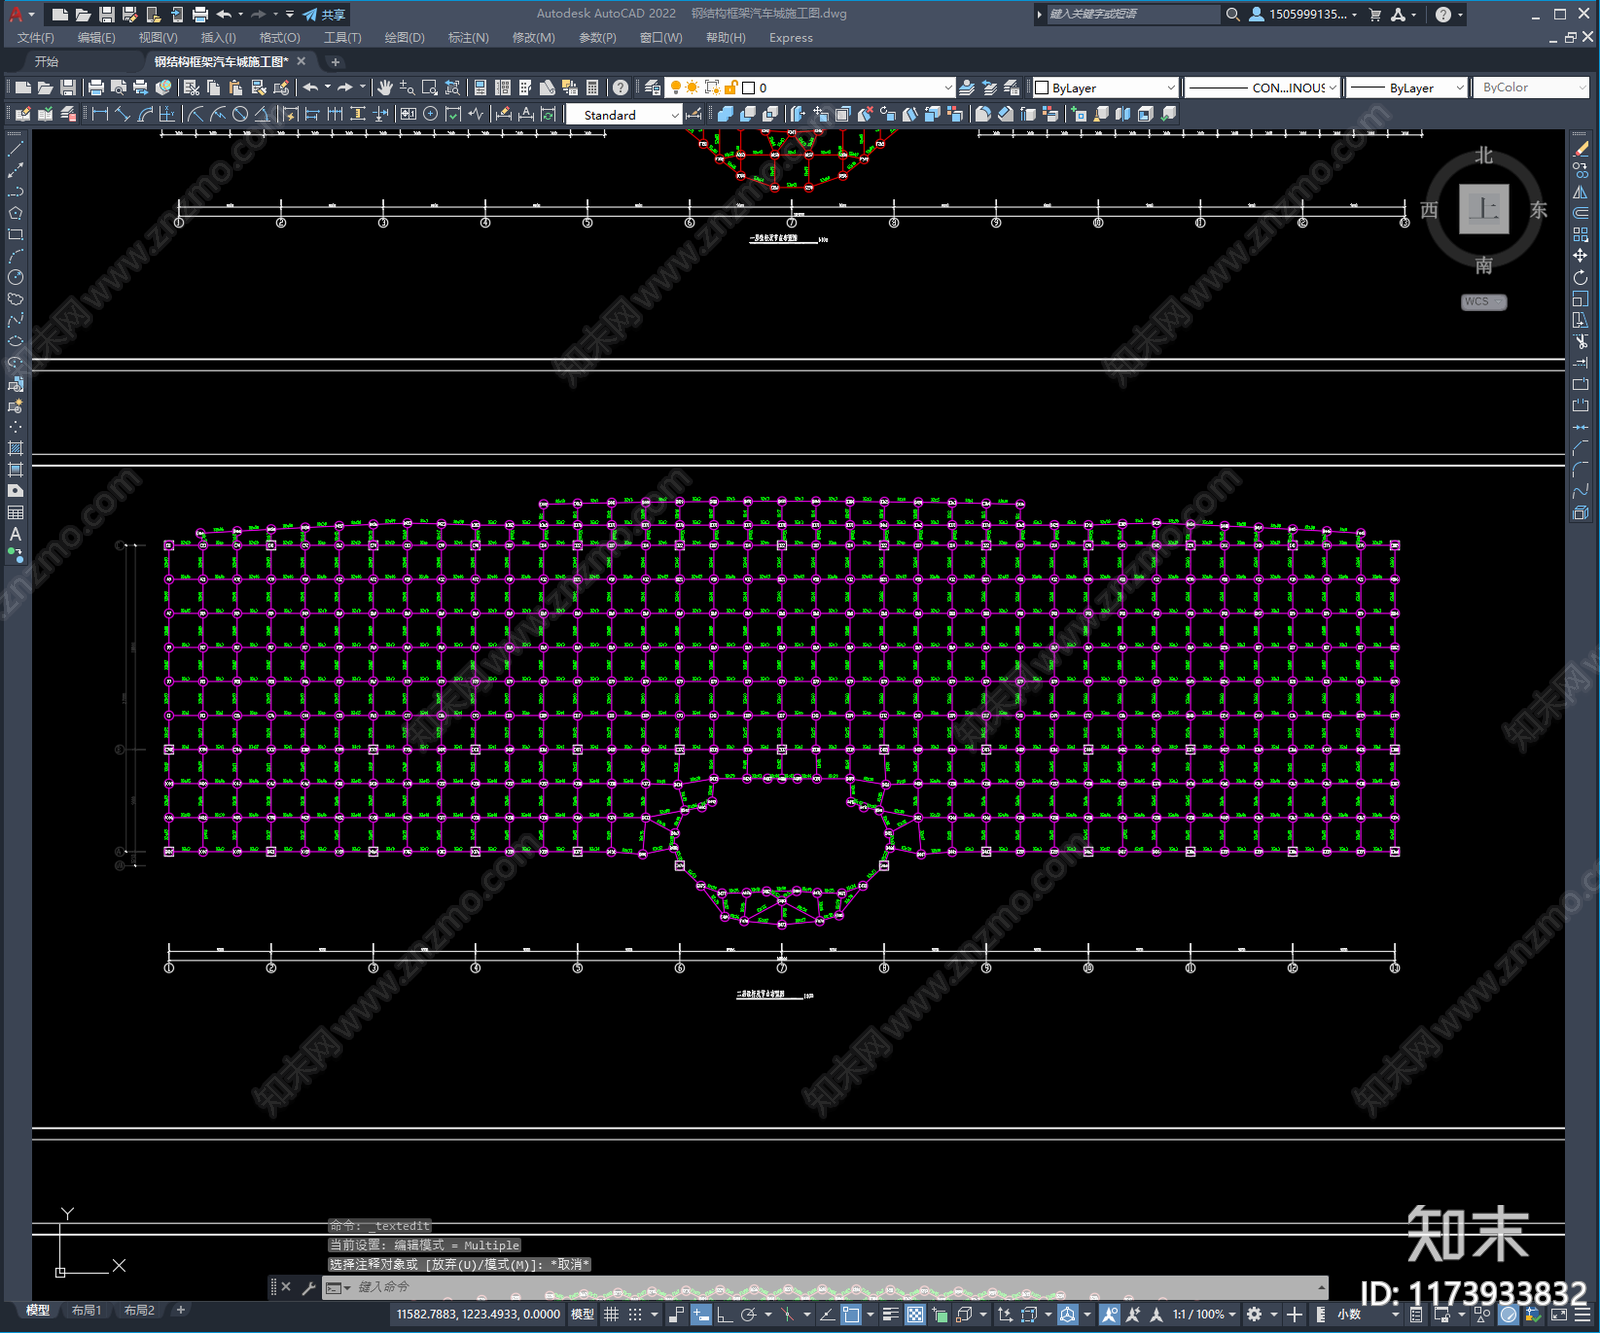Open the 1:1 / 100% annotation scale dropdown
This screenshot has height=1333, width=1600.
pos(1204,1314)
